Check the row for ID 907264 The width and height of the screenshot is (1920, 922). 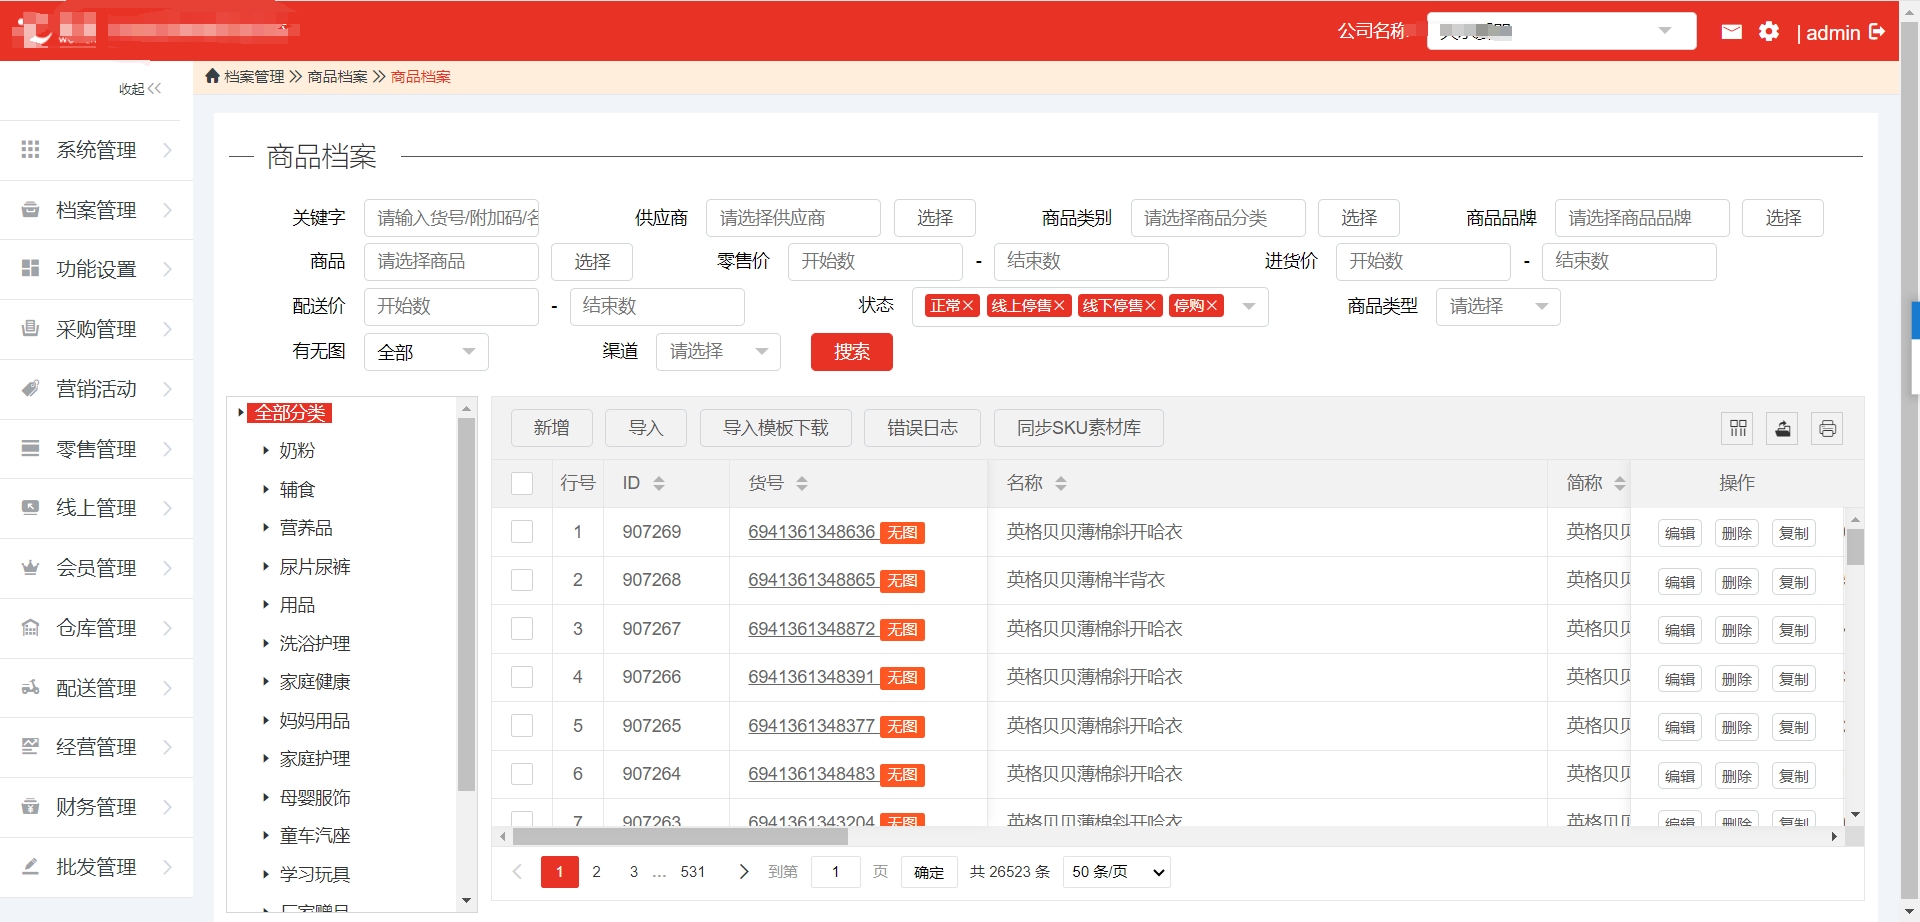click(x=522, y=774)
